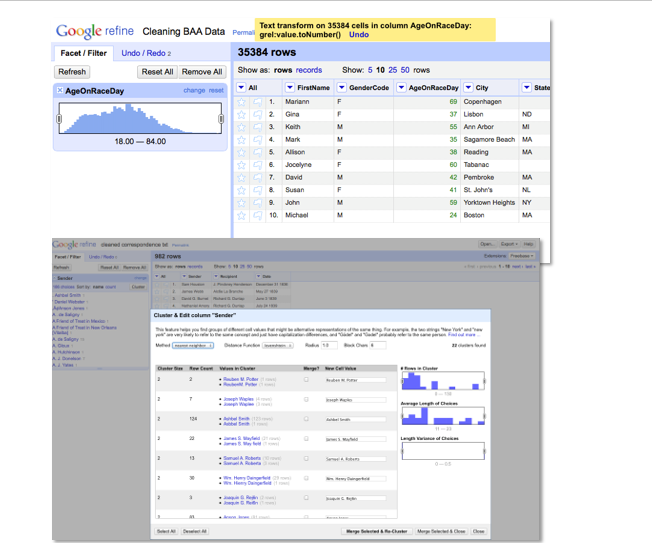Show 50 rows per page

coord(405,70)
